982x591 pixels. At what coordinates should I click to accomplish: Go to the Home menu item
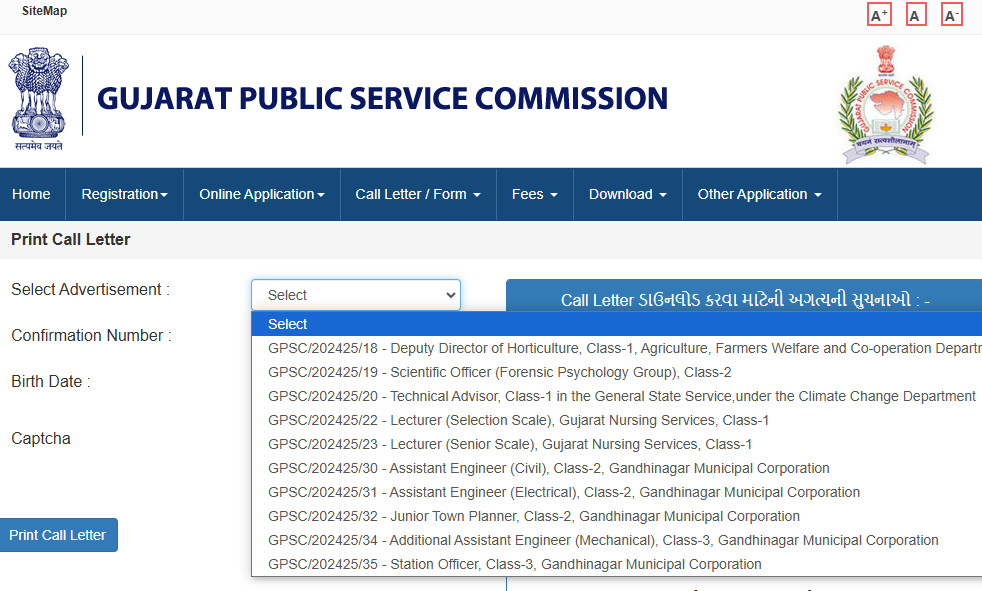click(x=31, y=194)
